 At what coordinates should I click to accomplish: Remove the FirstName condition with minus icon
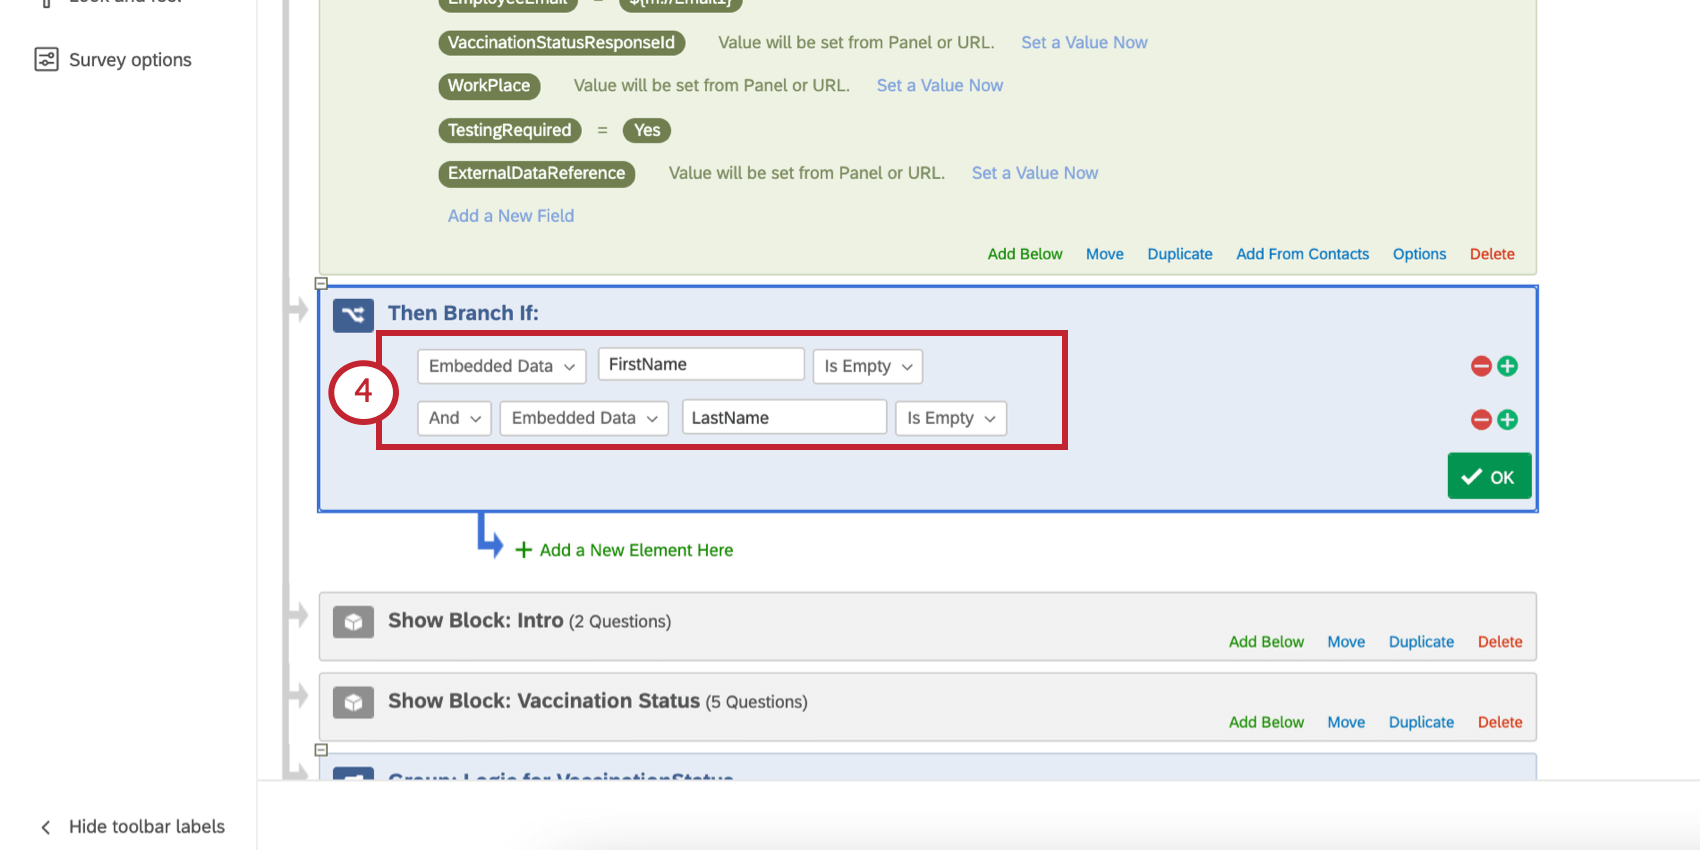[1481, 366]
